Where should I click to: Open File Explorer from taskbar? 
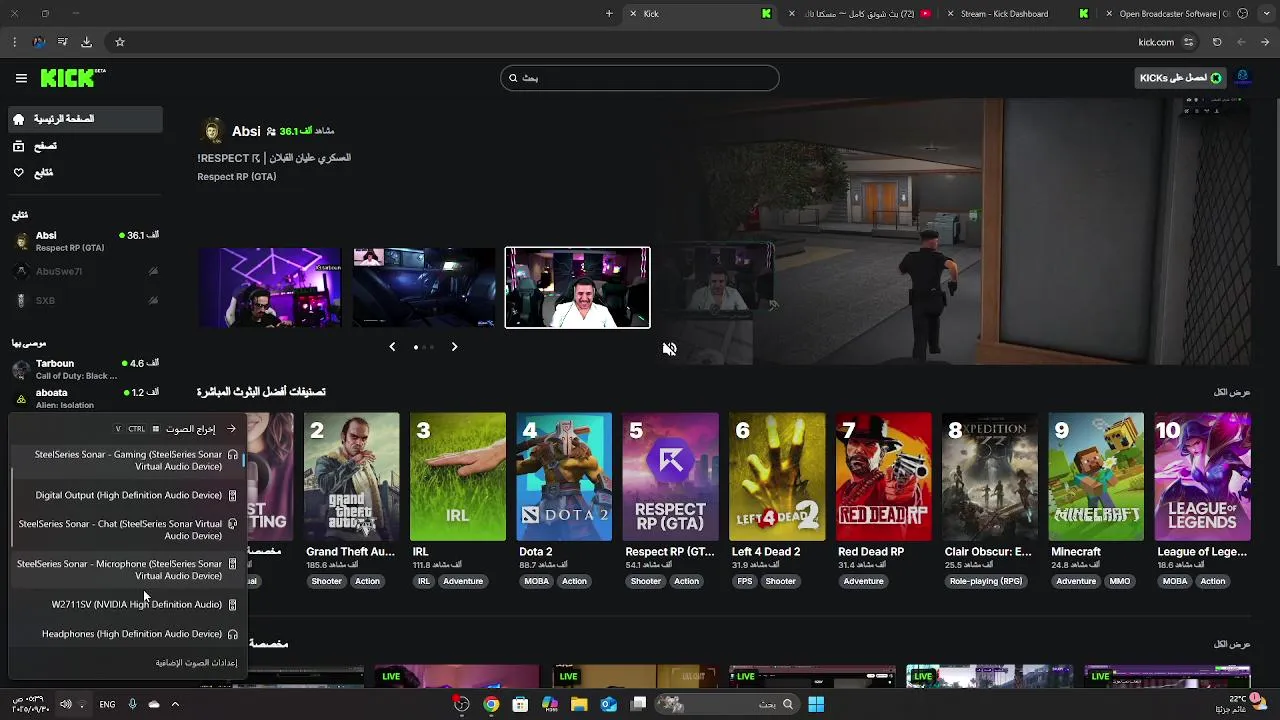click(579, 704)
